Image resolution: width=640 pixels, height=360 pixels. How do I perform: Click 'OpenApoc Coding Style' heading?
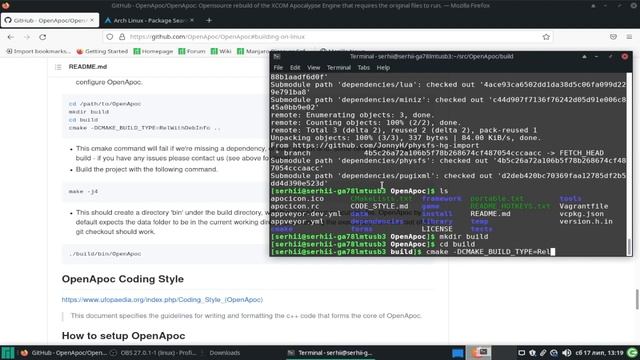point(122,279)
